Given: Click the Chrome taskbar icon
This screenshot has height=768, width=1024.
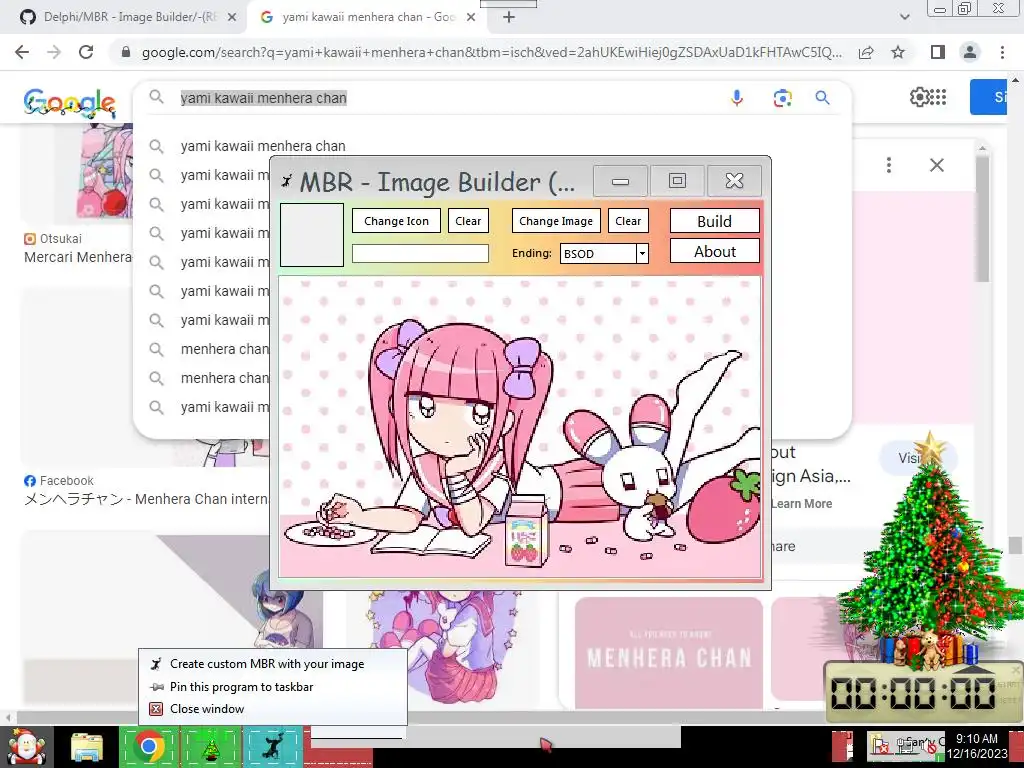Looking at the screenshot, I should point(149,746).
